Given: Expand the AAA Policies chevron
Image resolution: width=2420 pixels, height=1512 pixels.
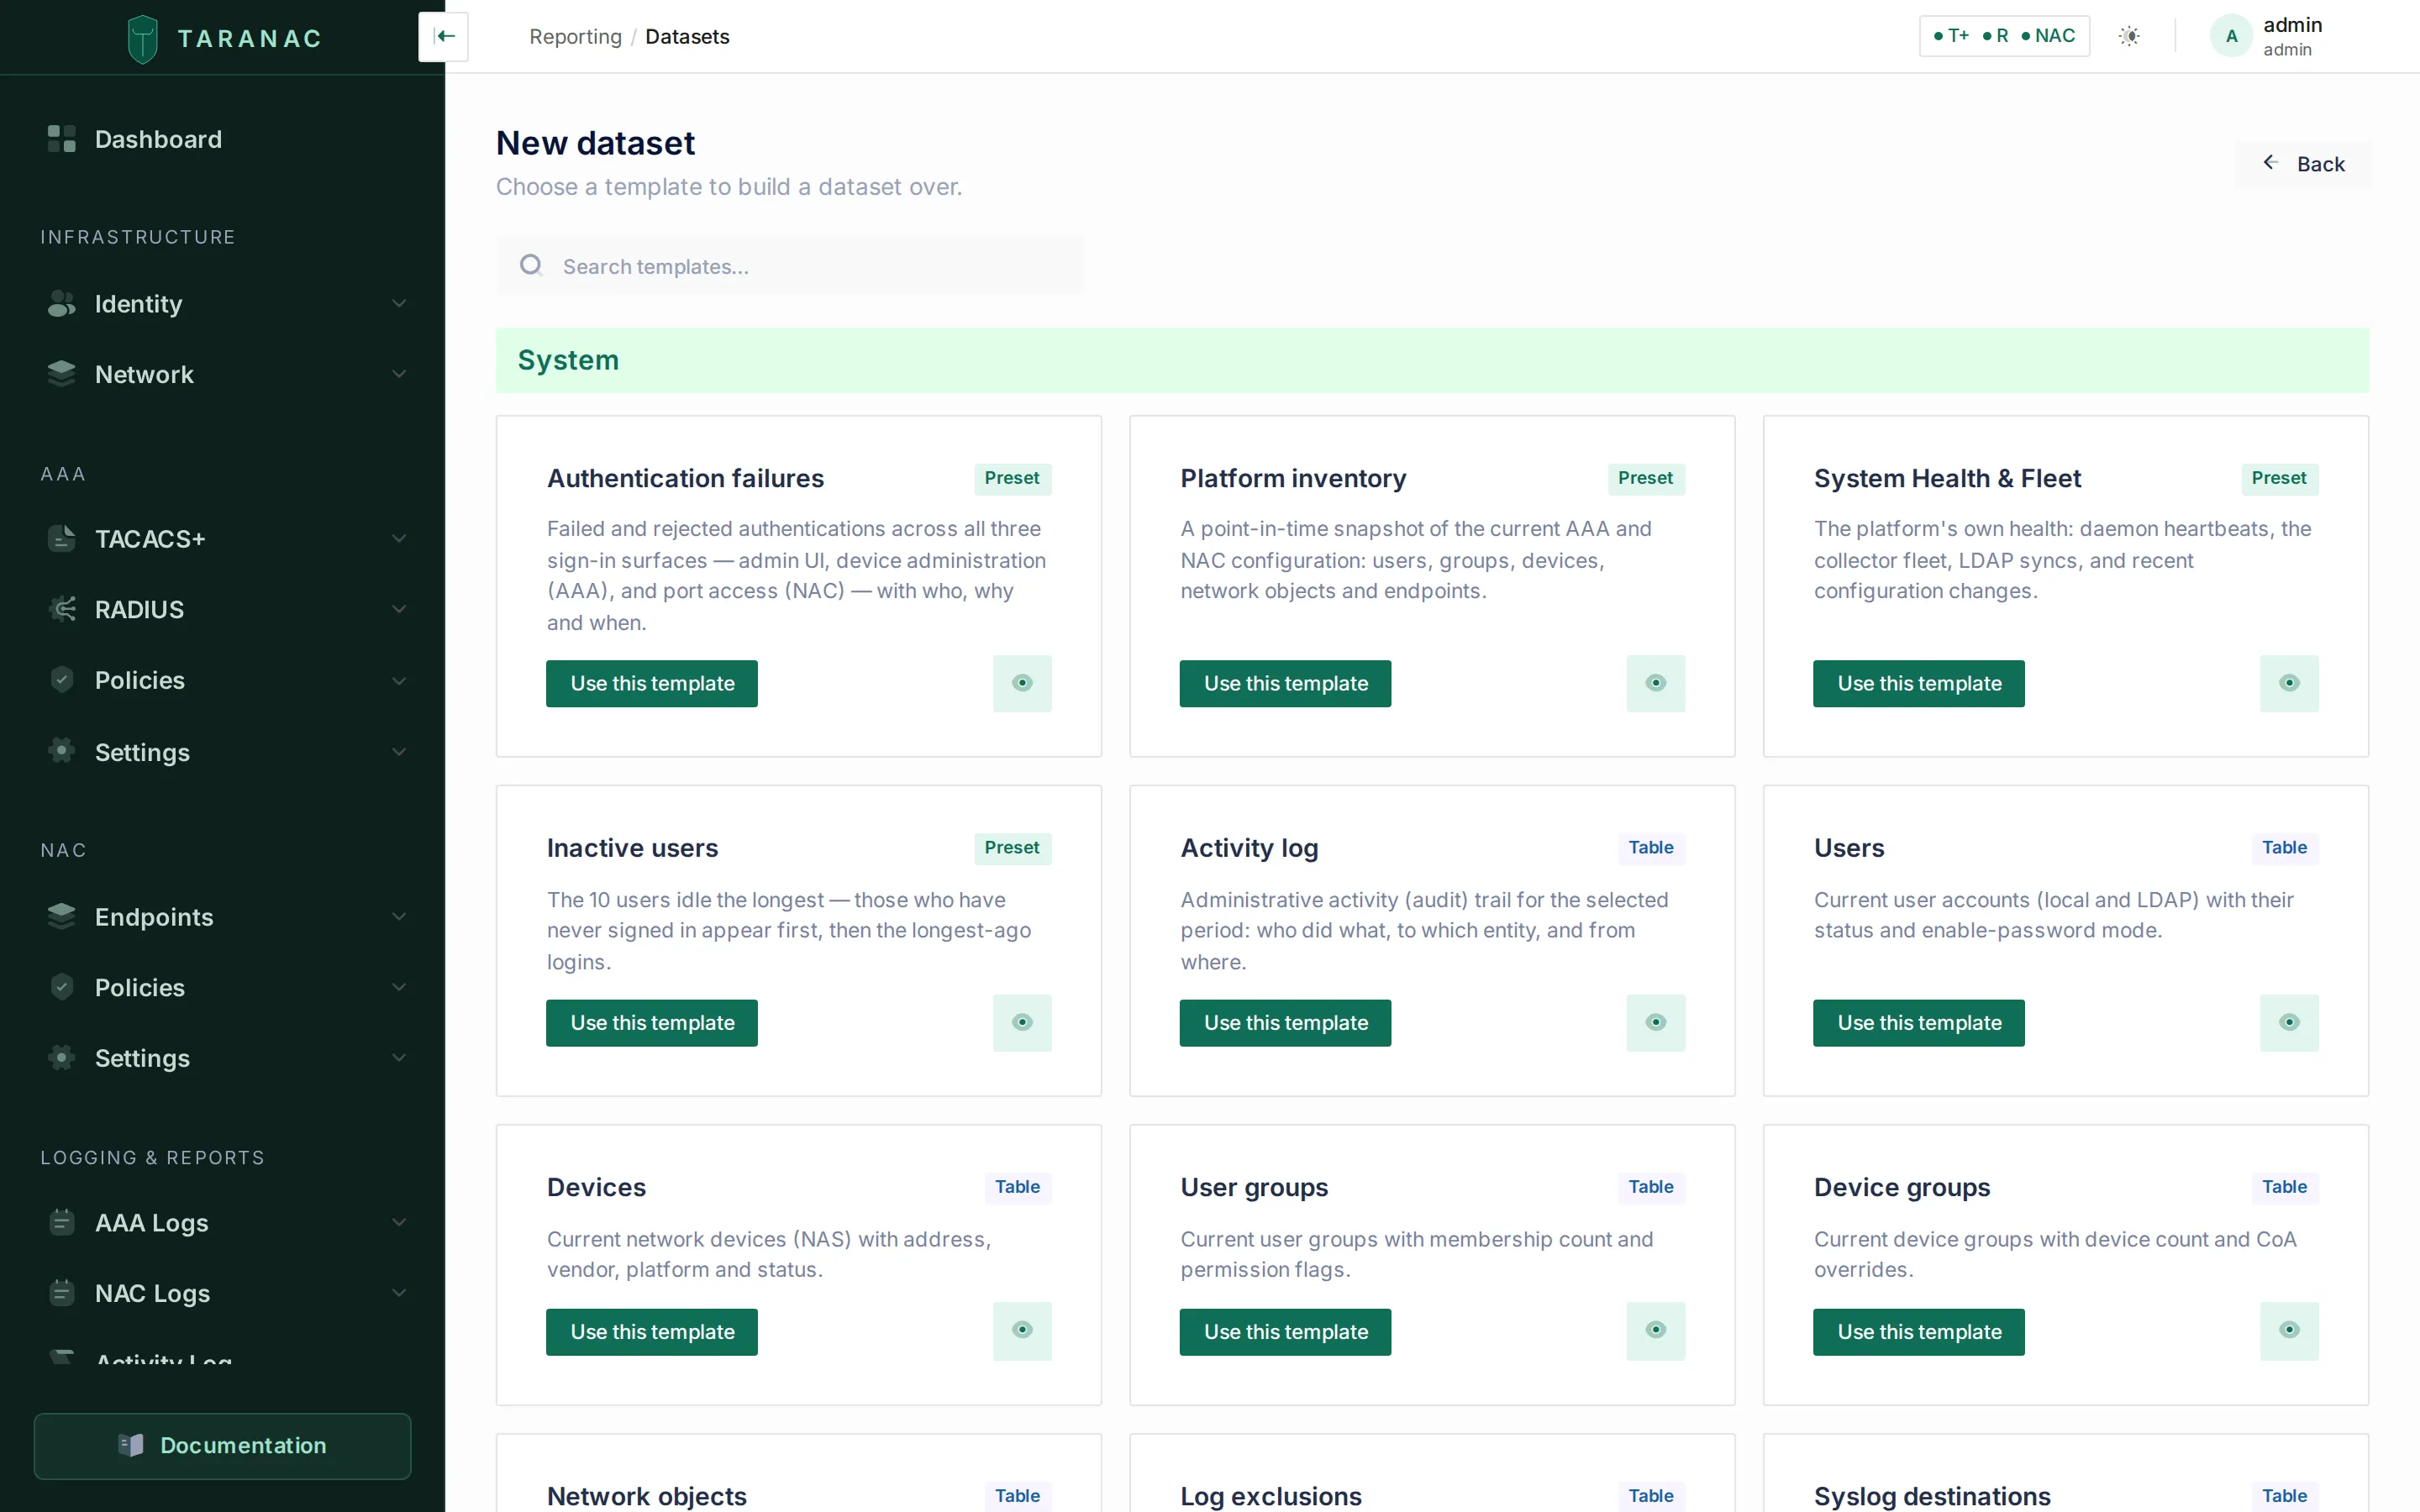Looking at the screenshot, I should [x=399, y=680].
